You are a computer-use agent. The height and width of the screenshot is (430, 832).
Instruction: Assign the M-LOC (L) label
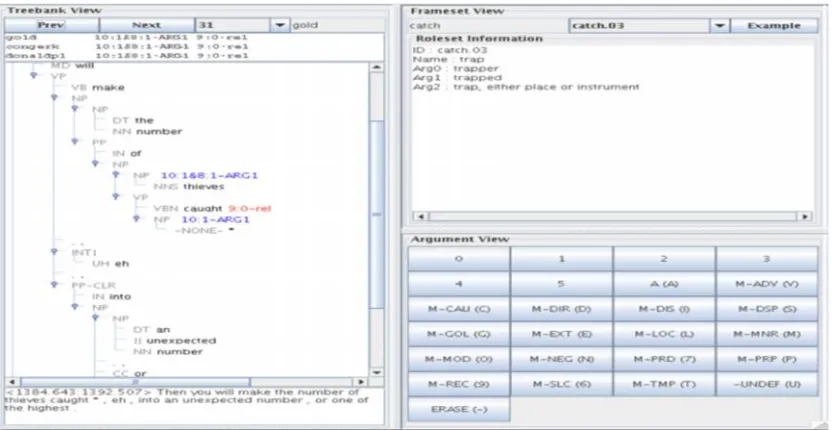click(x=664, y=334)
